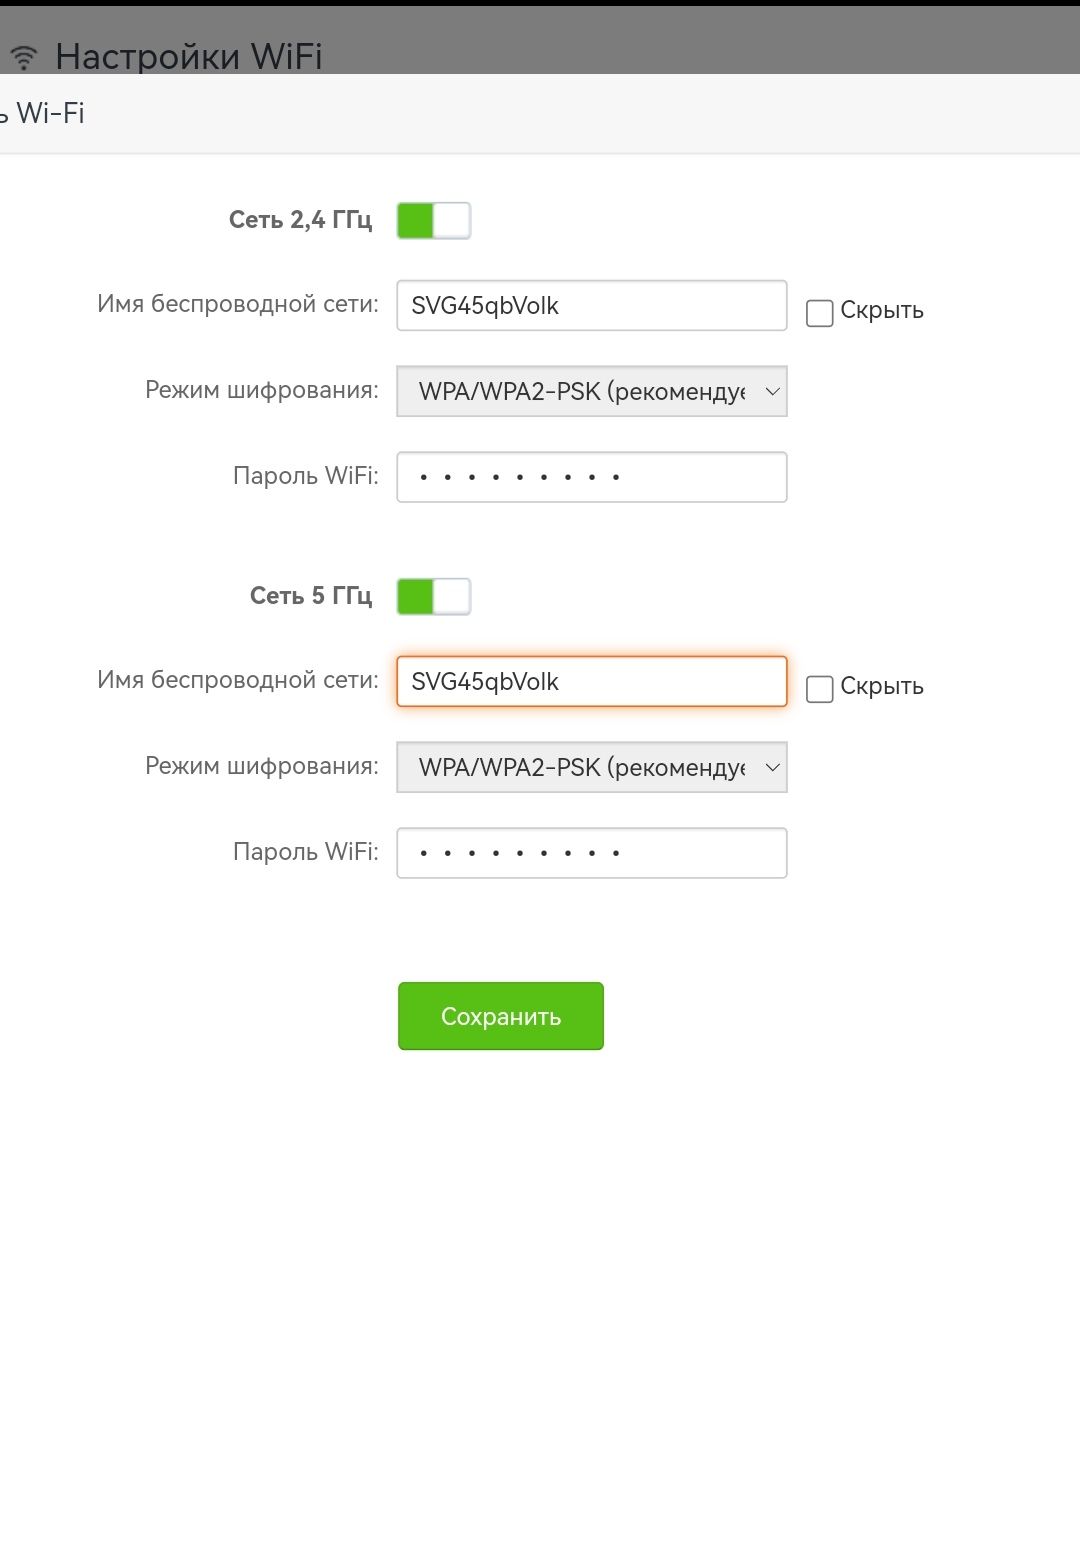The height and width of the screenshot is (1567, 1080).
Task: Click the Имя беспроводной сети label
Action: click(237, 305)
